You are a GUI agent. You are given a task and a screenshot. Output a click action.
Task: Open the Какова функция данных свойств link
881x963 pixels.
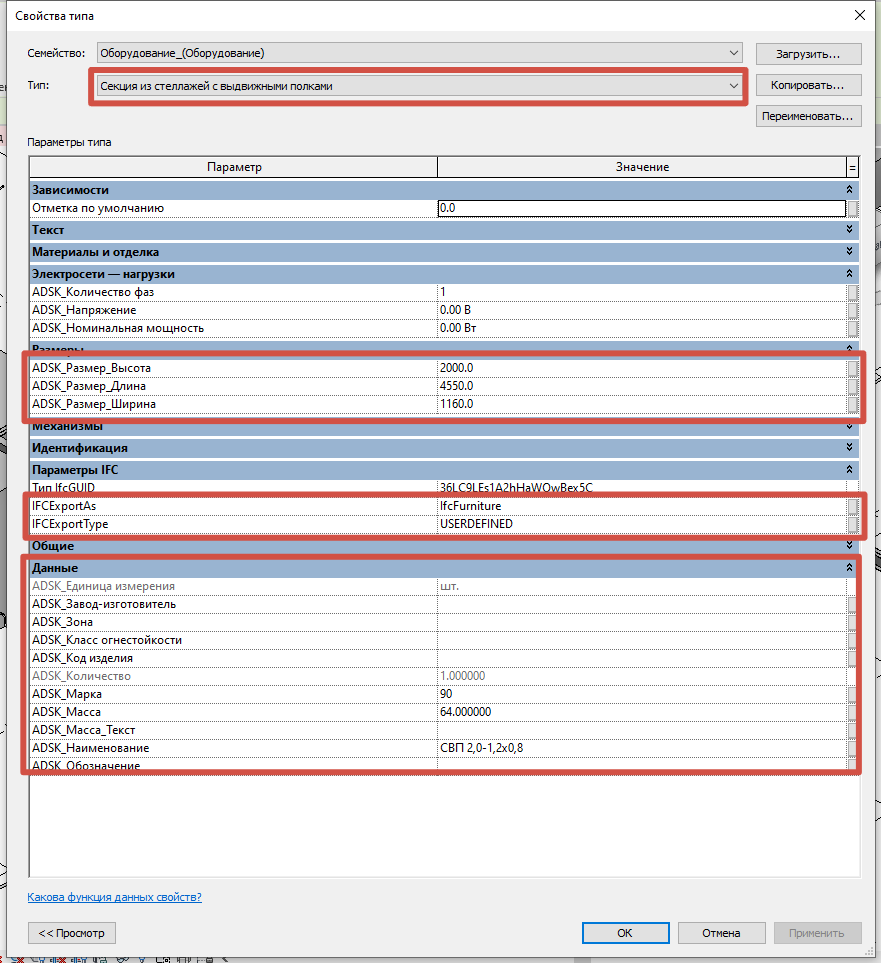pyautogui.click(x=115, y=897)
